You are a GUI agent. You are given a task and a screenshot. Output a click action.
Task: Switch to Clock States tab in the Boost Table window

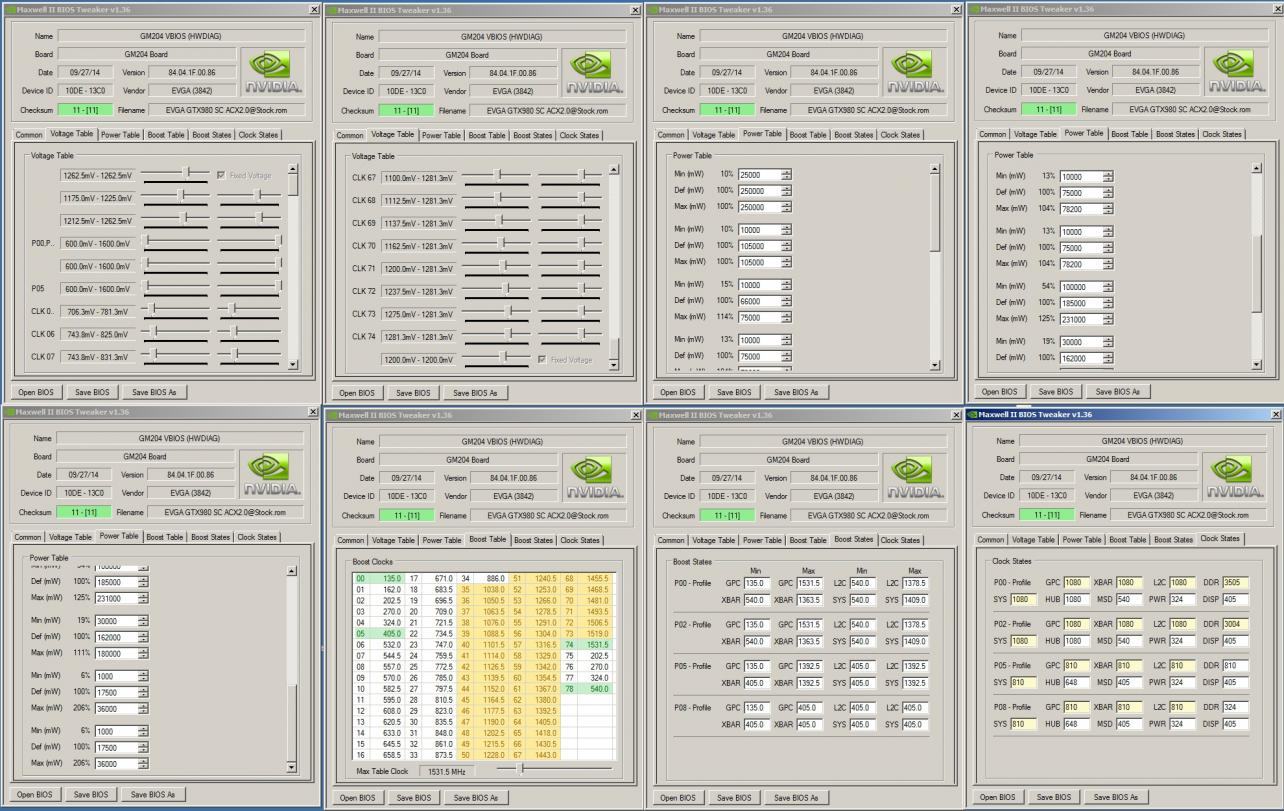pos(579,540)
